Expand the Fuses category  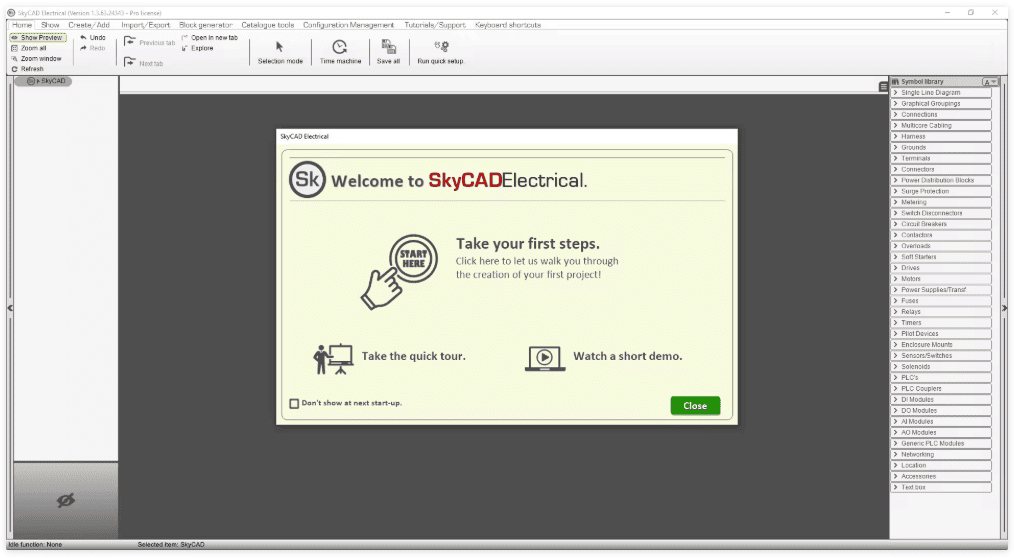click(941, 301)
